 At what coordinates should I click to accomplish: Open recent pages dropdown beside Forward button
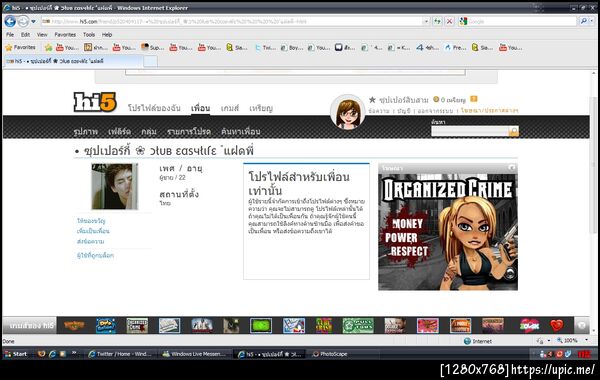pyautogui.click(x=33, y=21)
